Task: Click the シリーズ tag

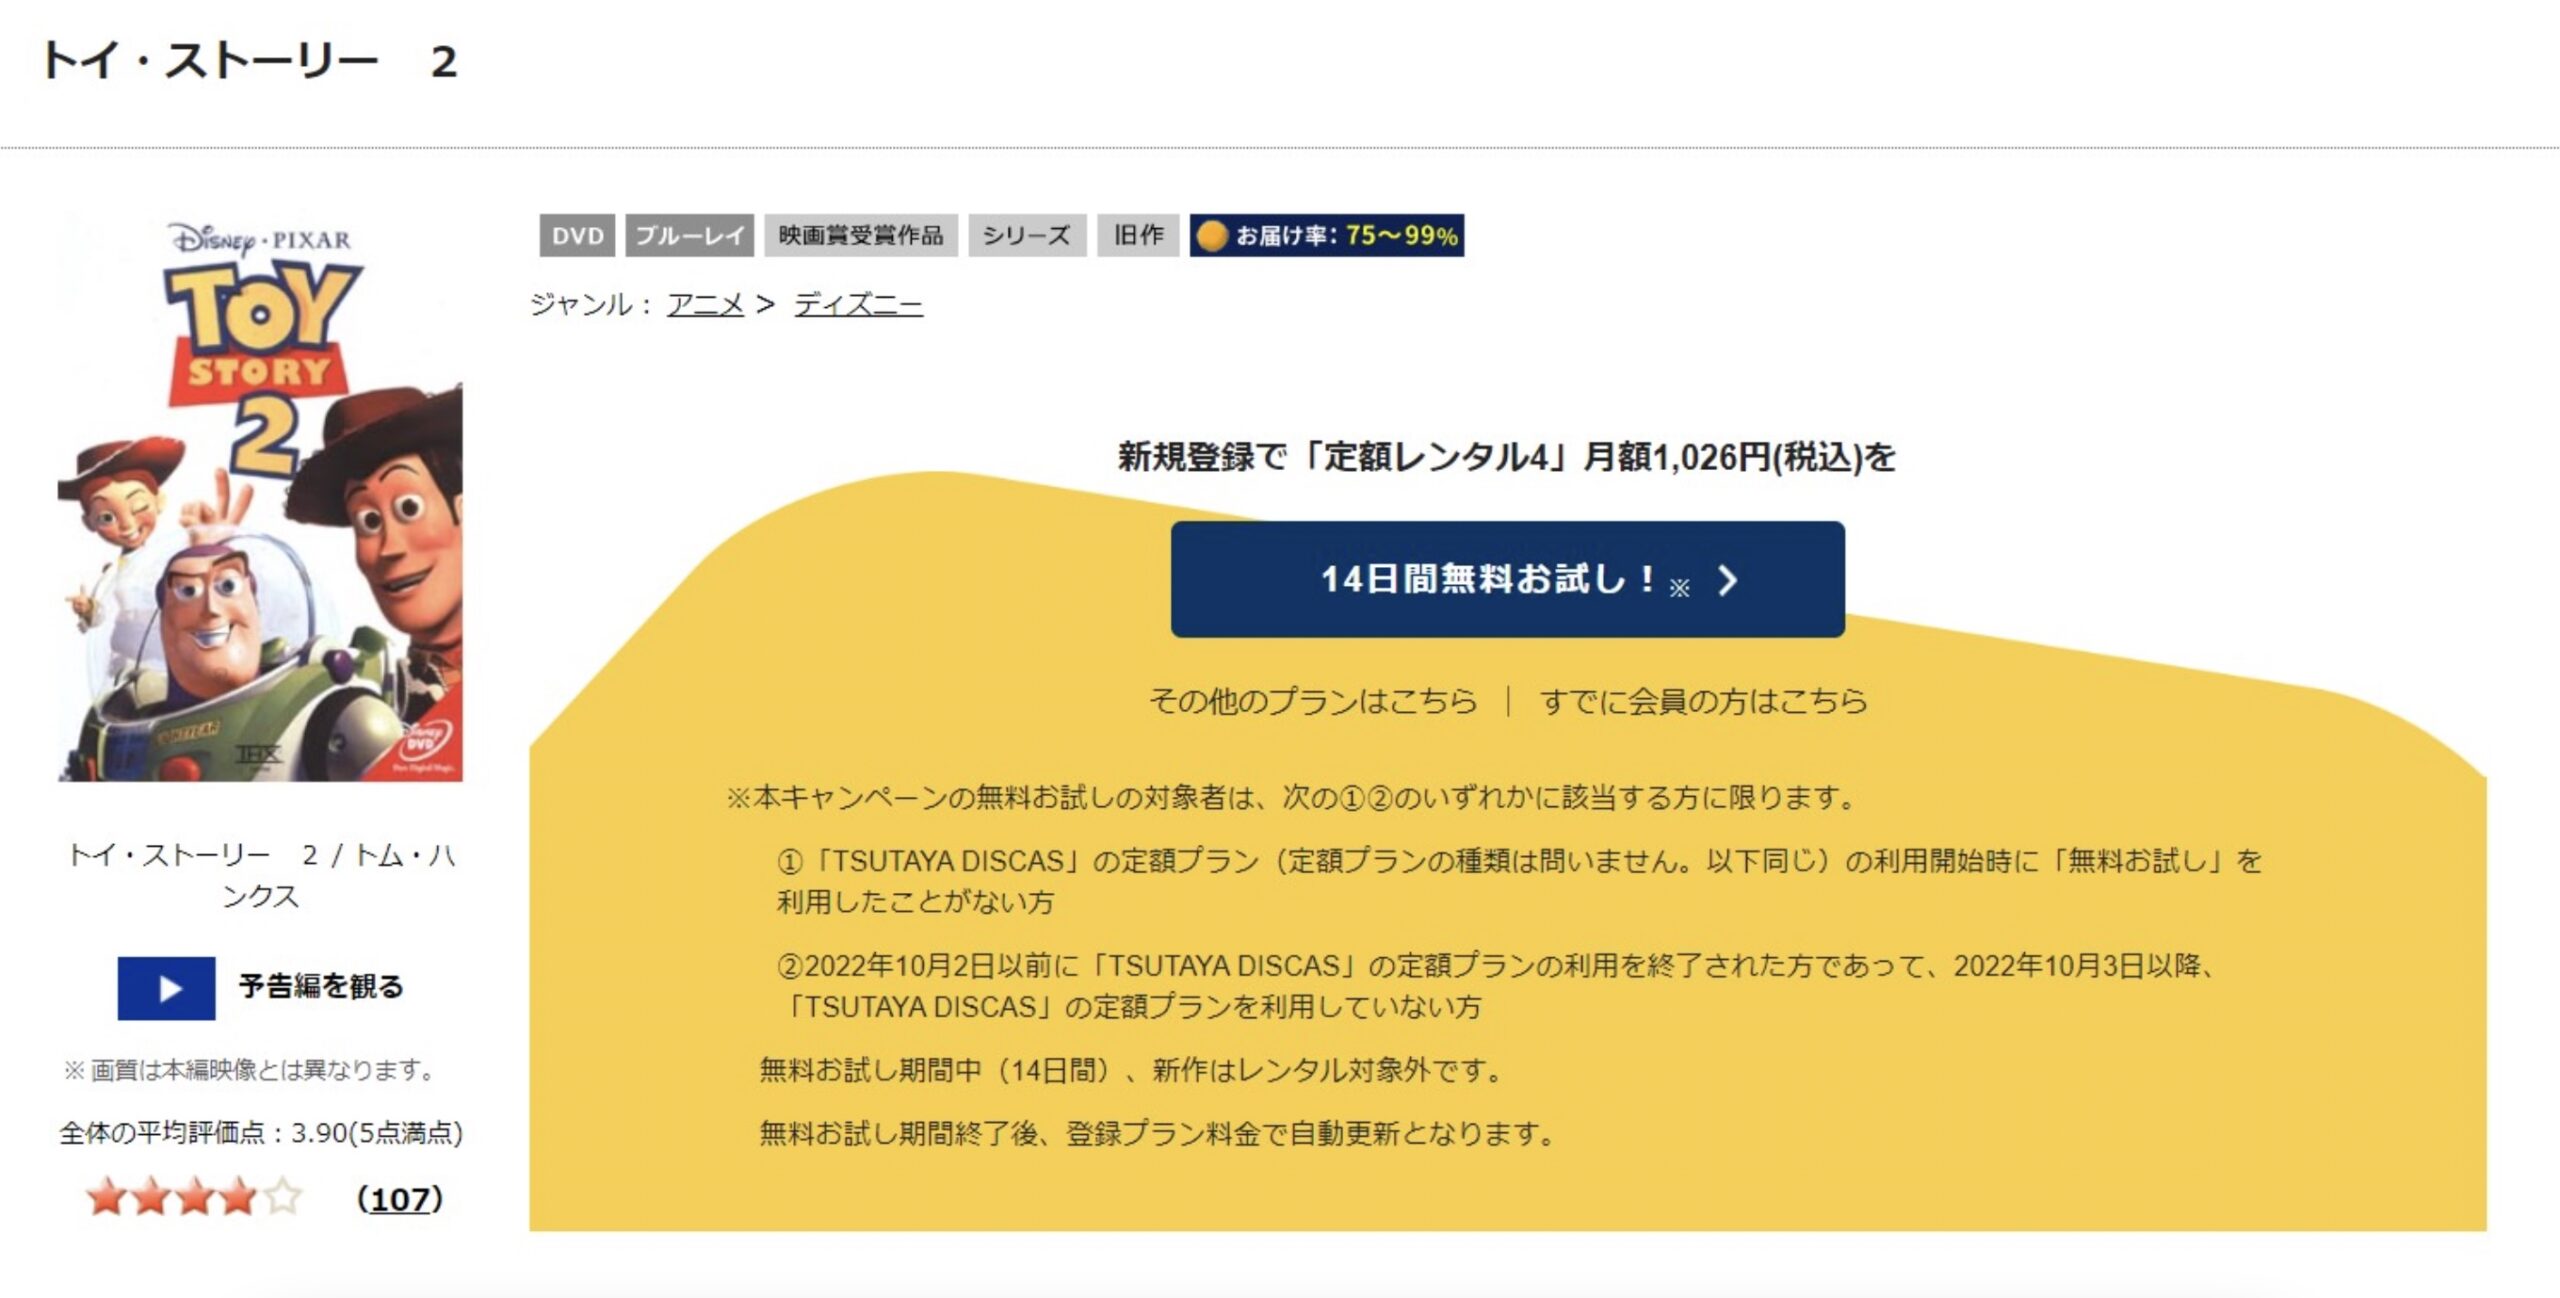Action: [x=1027, y=235]
